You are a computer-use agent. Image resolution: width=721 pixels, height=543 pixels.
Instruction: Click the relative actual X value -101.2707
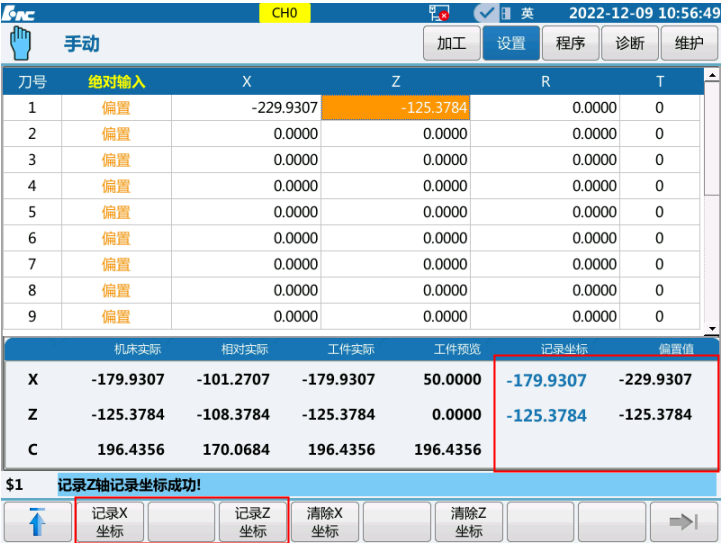pos(233,379)
